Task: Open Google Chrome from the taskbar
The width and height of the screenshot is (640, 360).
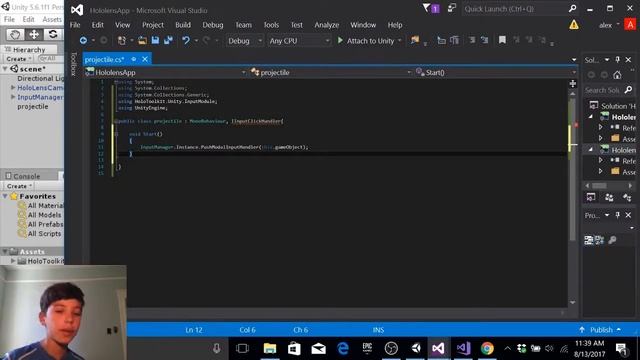Action: coord(487,349)
